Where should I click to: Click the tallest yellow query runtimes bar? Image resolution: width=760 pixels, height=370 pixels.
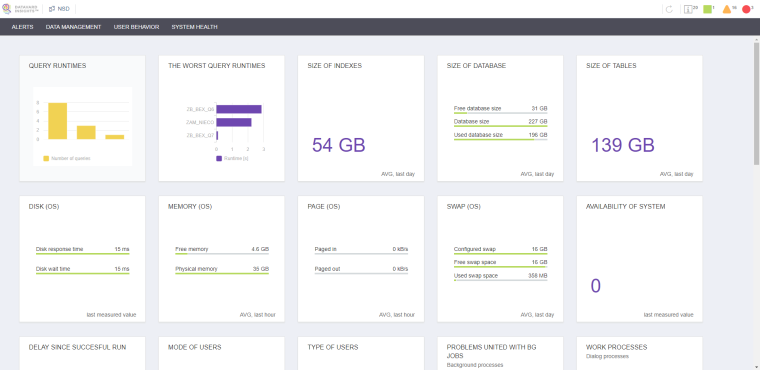coord(57,121)
